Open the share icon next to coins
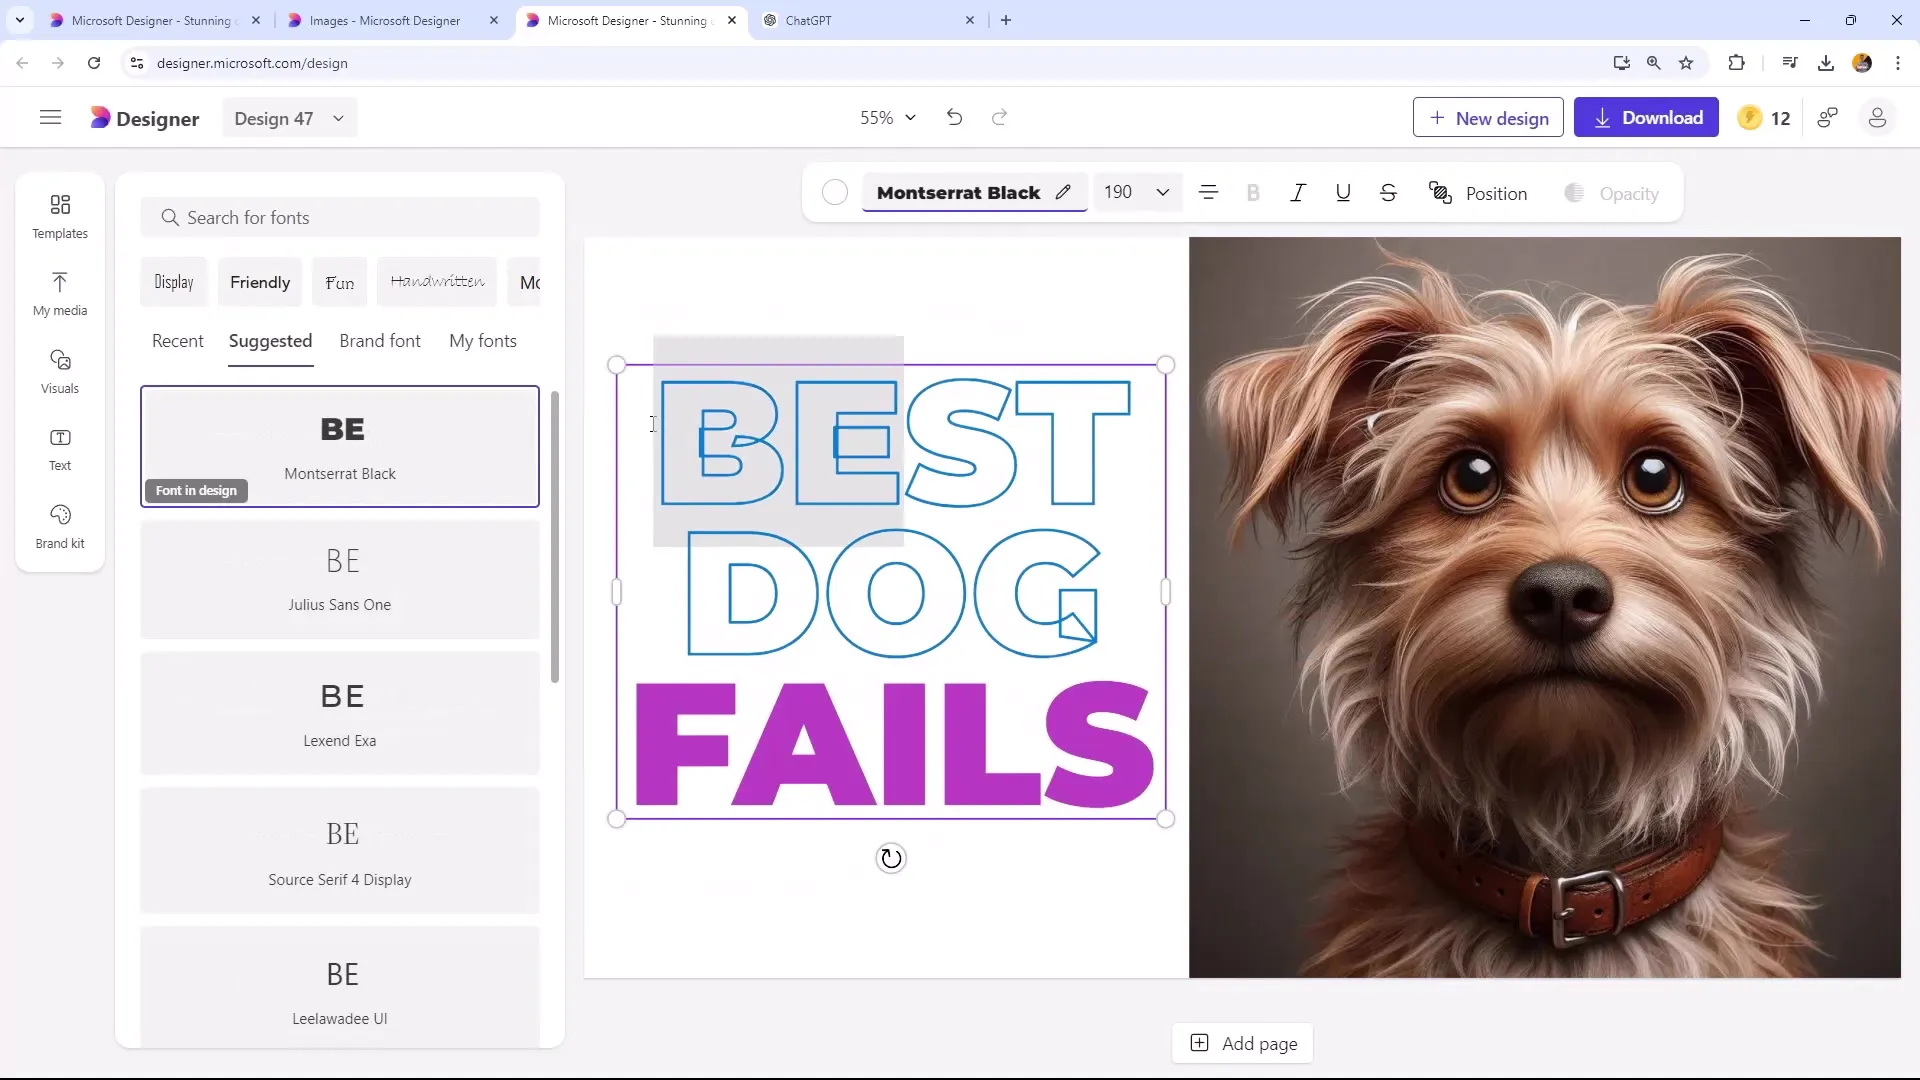Screen dimensions: 1920x1080 [1828, 118]
